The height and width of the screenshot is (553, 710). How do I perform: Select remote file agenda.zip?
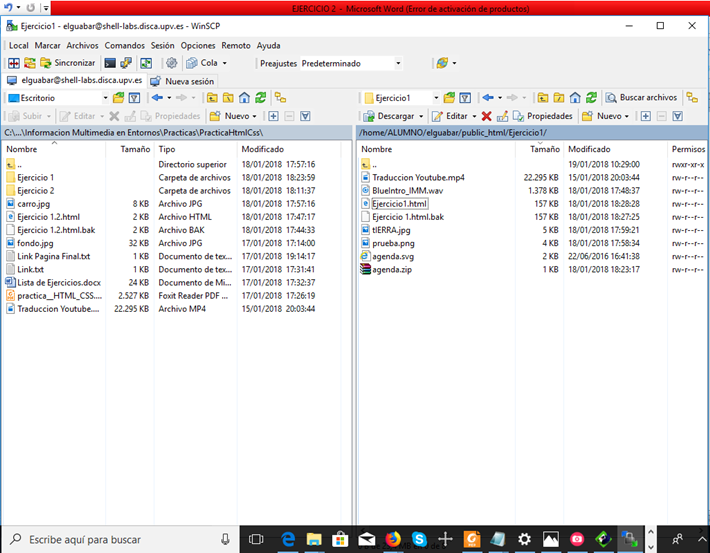click(392, 269)
